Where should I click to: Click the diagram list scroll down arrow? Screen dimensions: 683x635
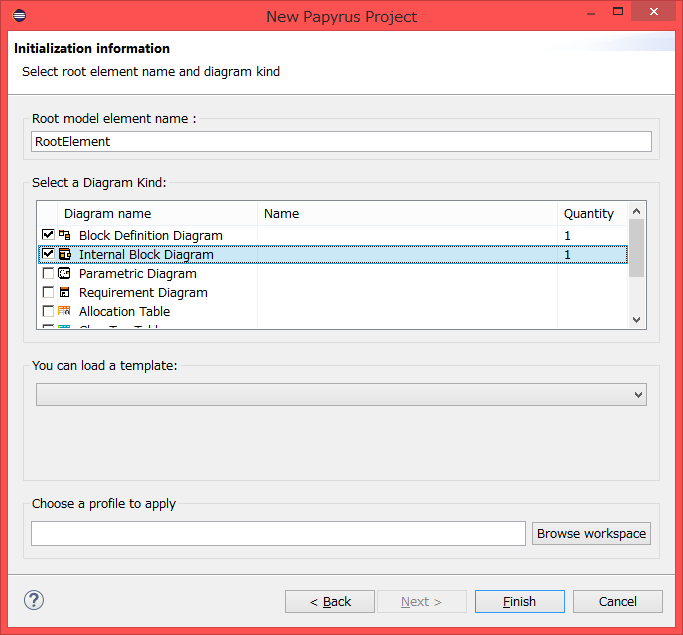[x=636, y=320]
